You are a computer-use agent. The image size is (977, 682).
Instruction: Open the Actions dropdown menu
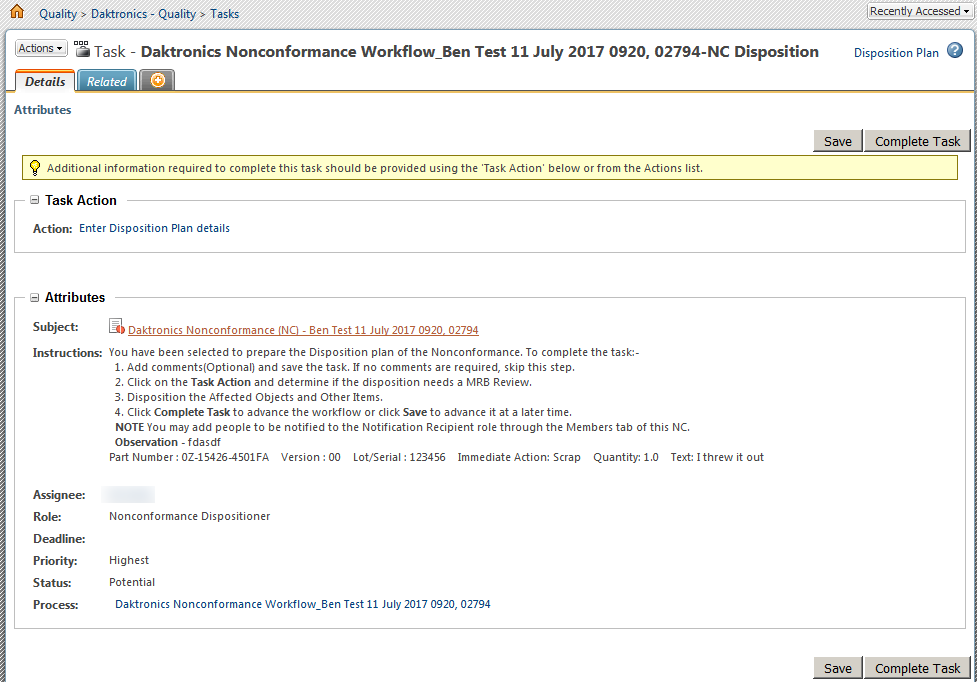[x=41, y=49]
